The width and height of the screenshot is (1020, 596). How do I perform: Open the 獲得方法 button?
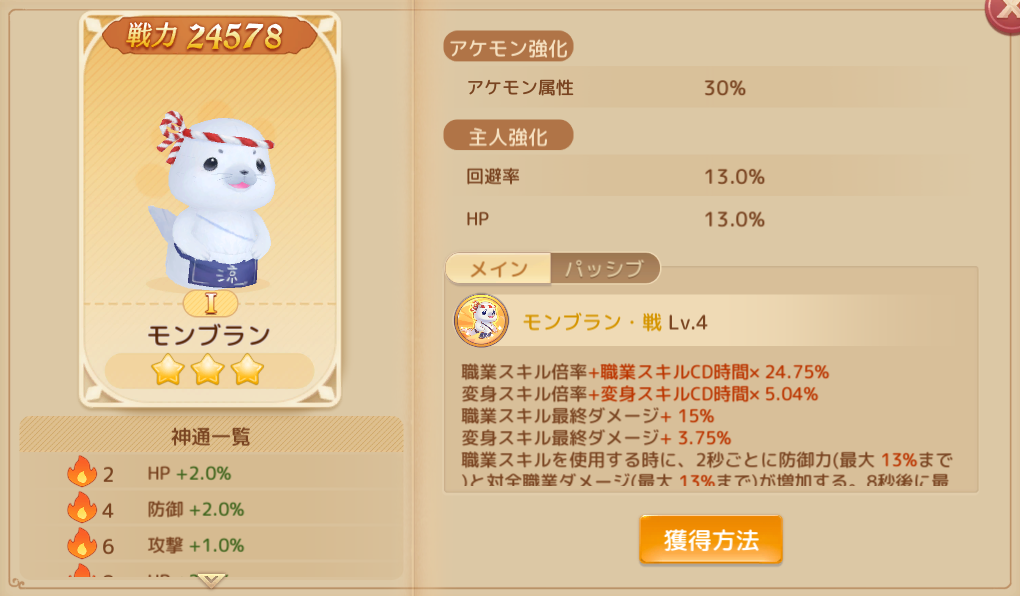[710, 540]
